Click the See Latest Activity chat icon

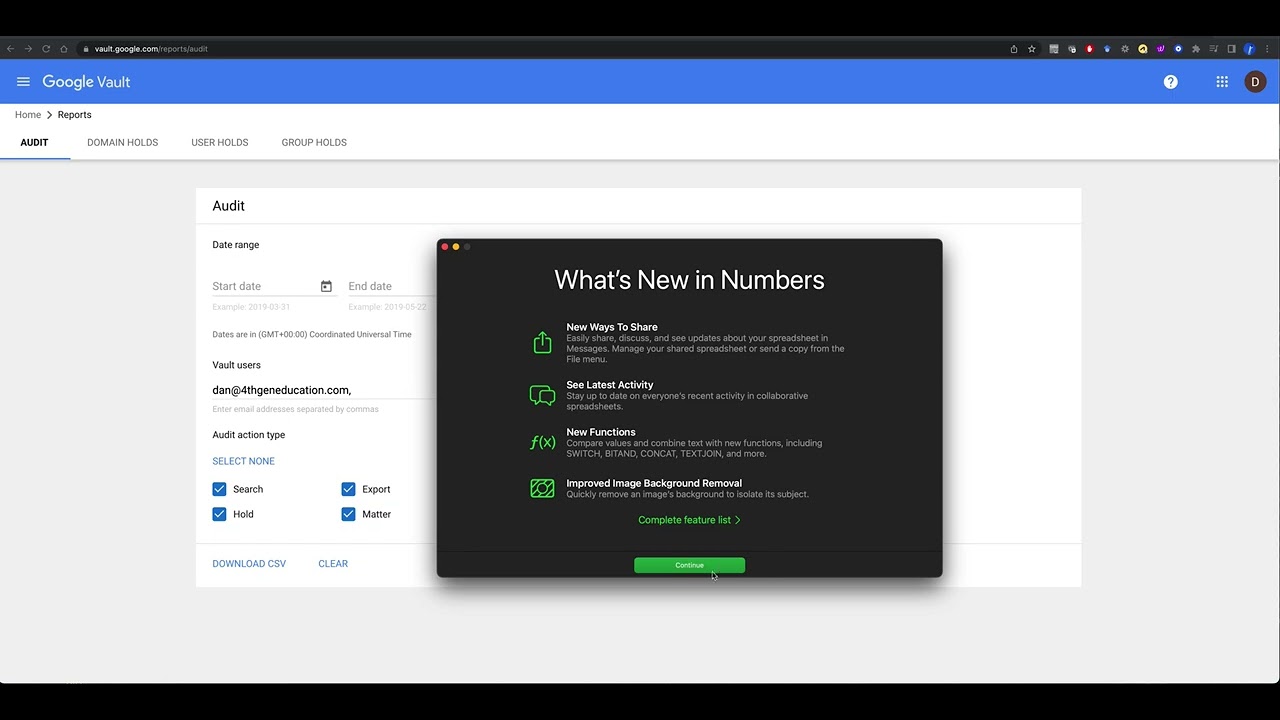click(542, 396)
